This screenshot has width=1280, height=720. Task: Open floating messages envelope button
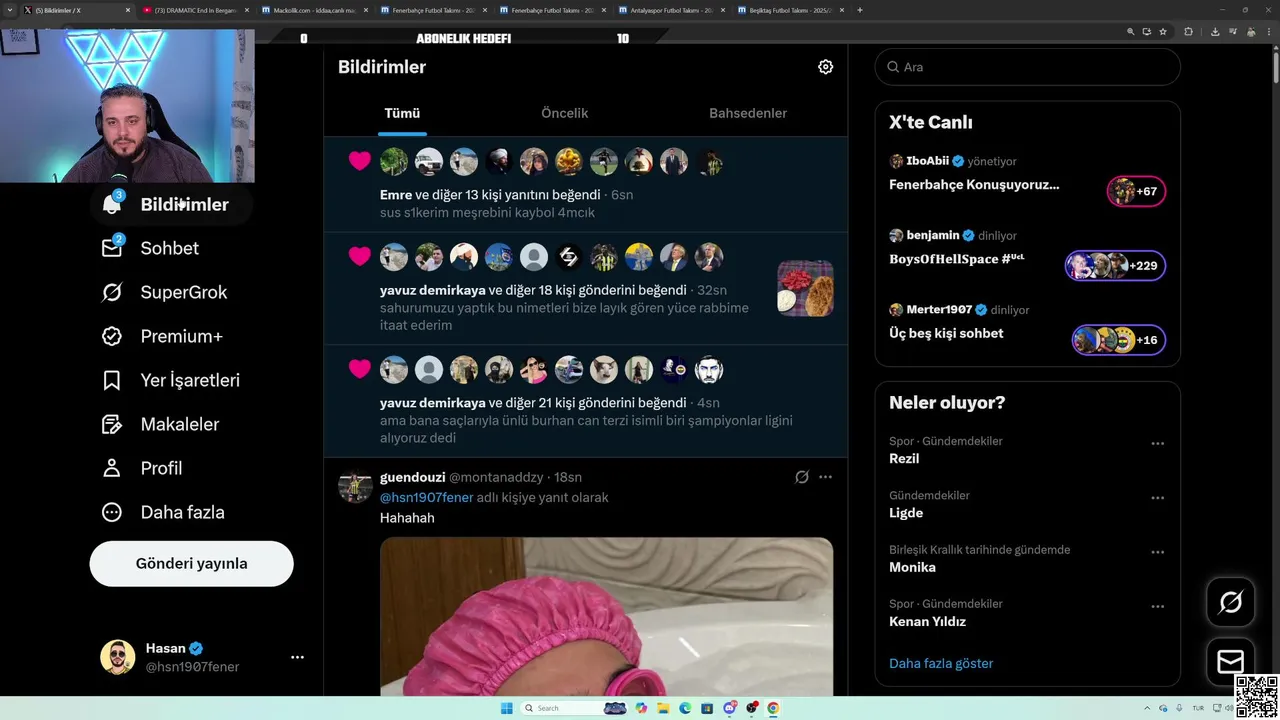pyautogui.click(x=1231, y=661)
